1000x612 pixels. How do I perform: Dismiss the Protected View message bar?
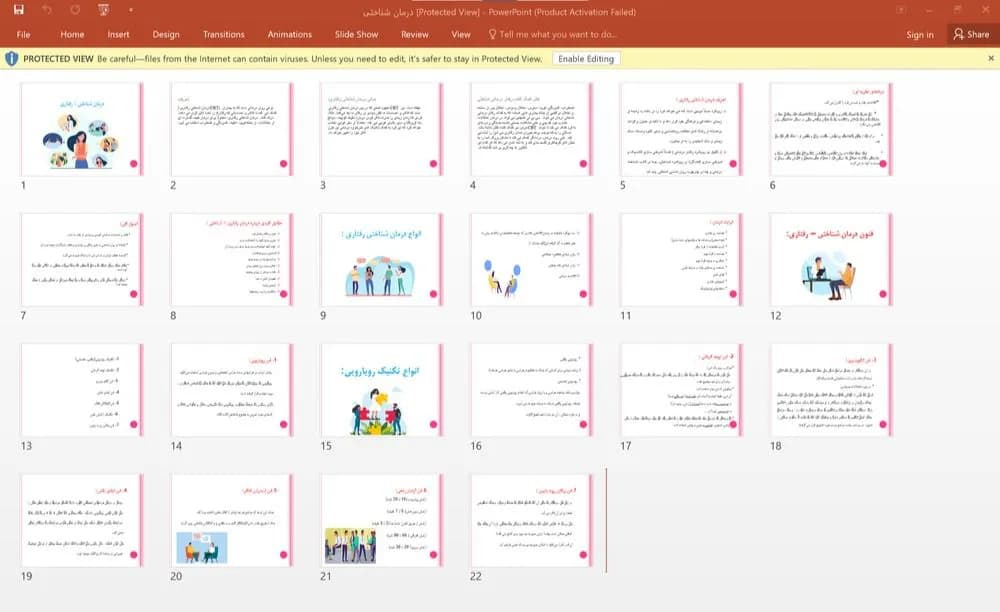click(991, 58)
